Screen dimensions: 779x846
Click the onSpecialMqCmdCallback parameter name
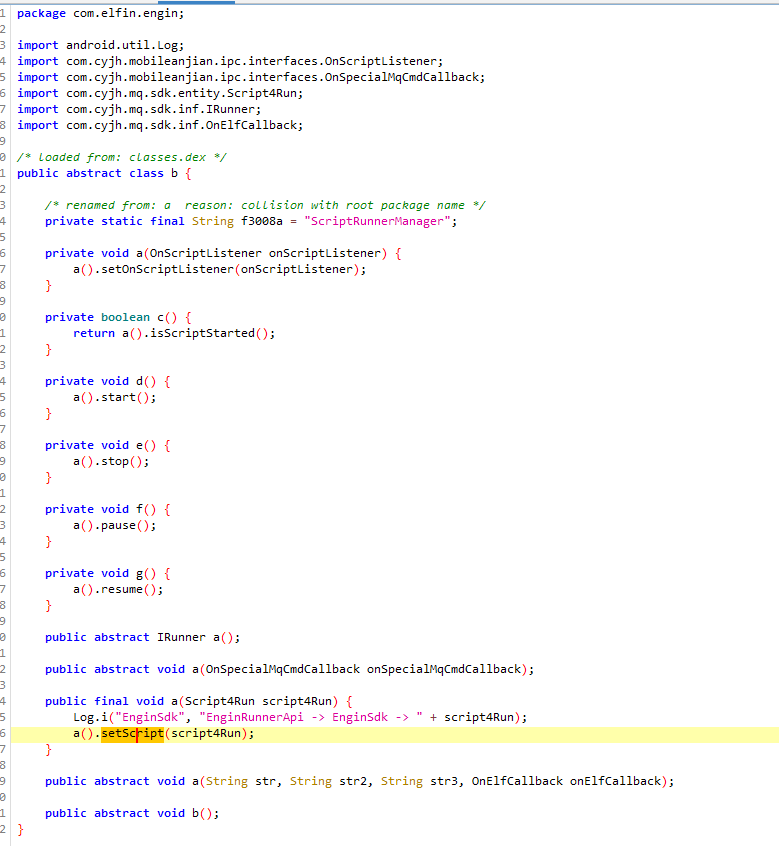[443, 670]
